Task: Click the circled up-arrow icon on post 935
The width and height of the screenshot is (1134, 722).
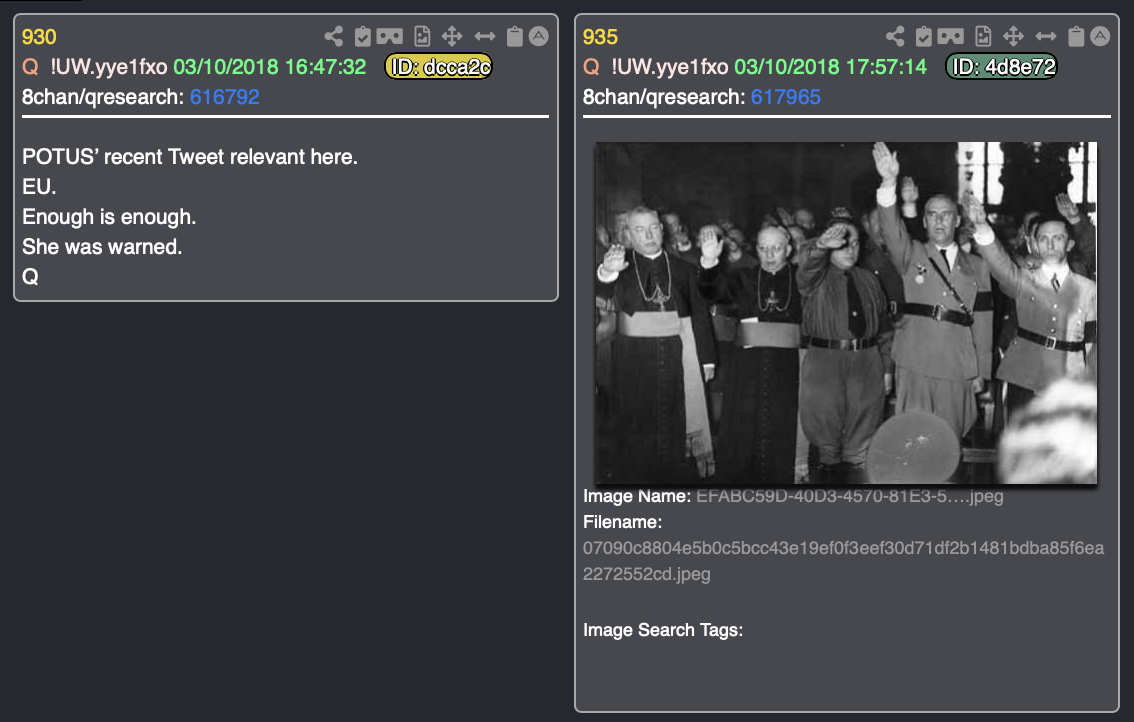Action: pyautogui.click(x=1100, y=36)
